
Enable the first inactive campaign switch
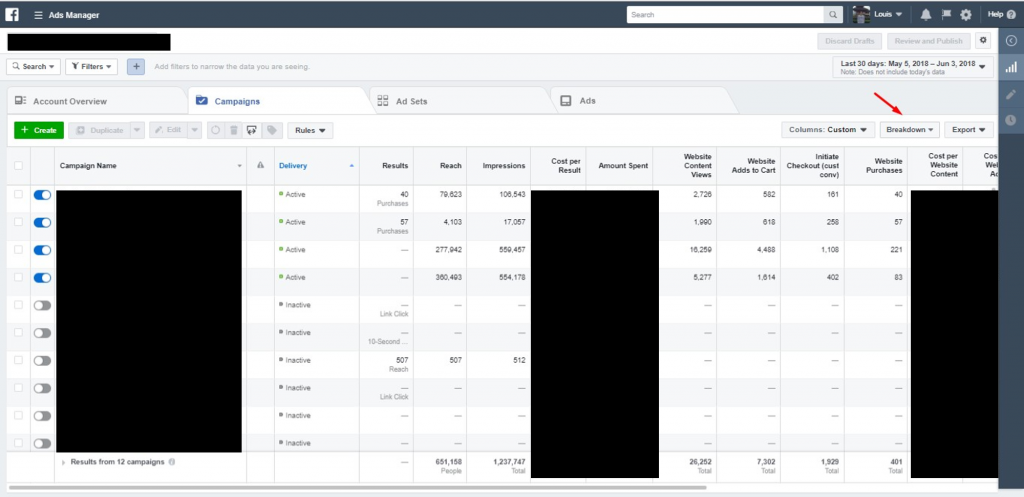42,305
